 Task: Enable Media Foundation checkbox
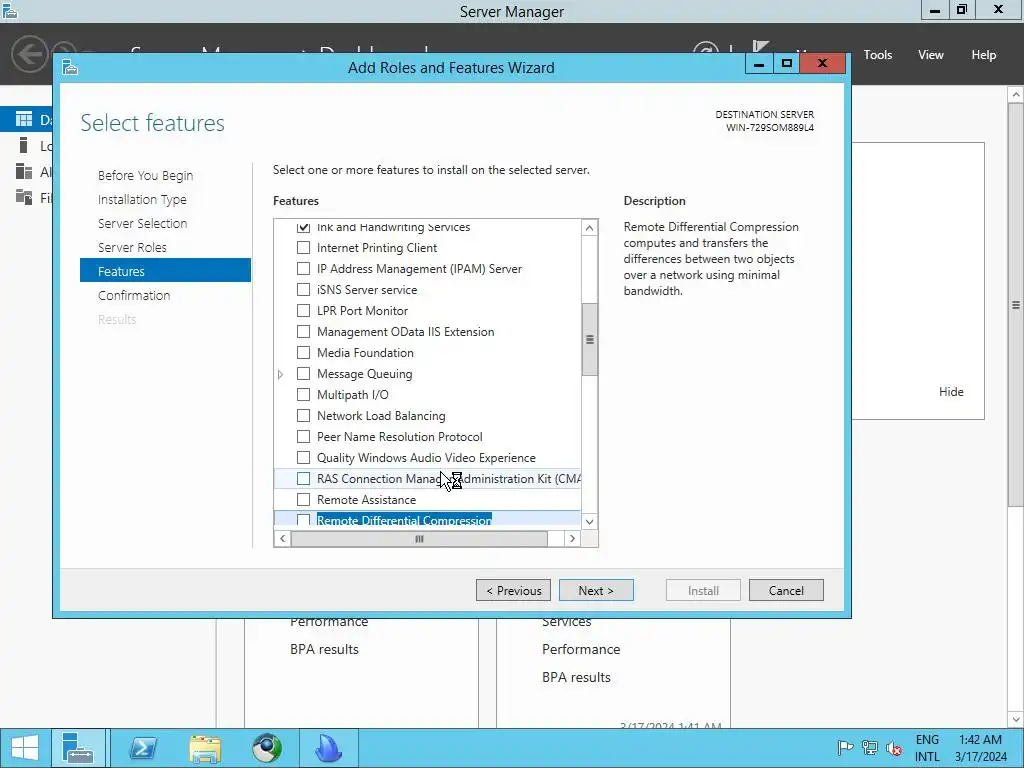point(303,353)
